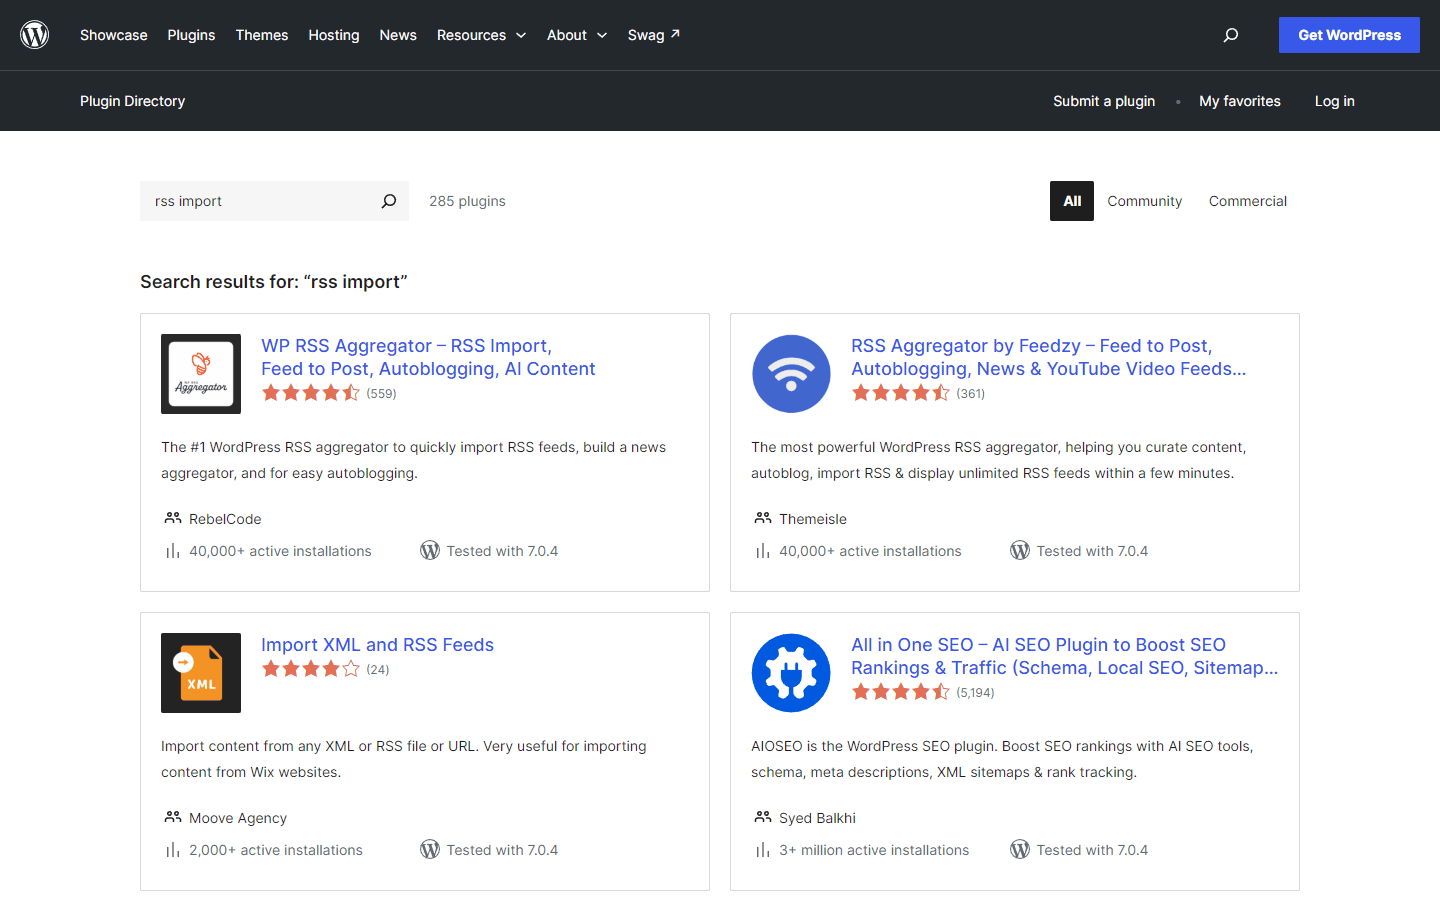Expand the About dropdown menu
This screenshot has width=1440, height=900.
[577, 35]
